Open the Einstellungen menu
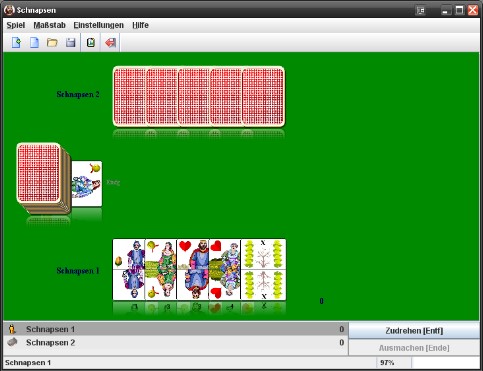This screenshot has height=371, width=483. 98,25
